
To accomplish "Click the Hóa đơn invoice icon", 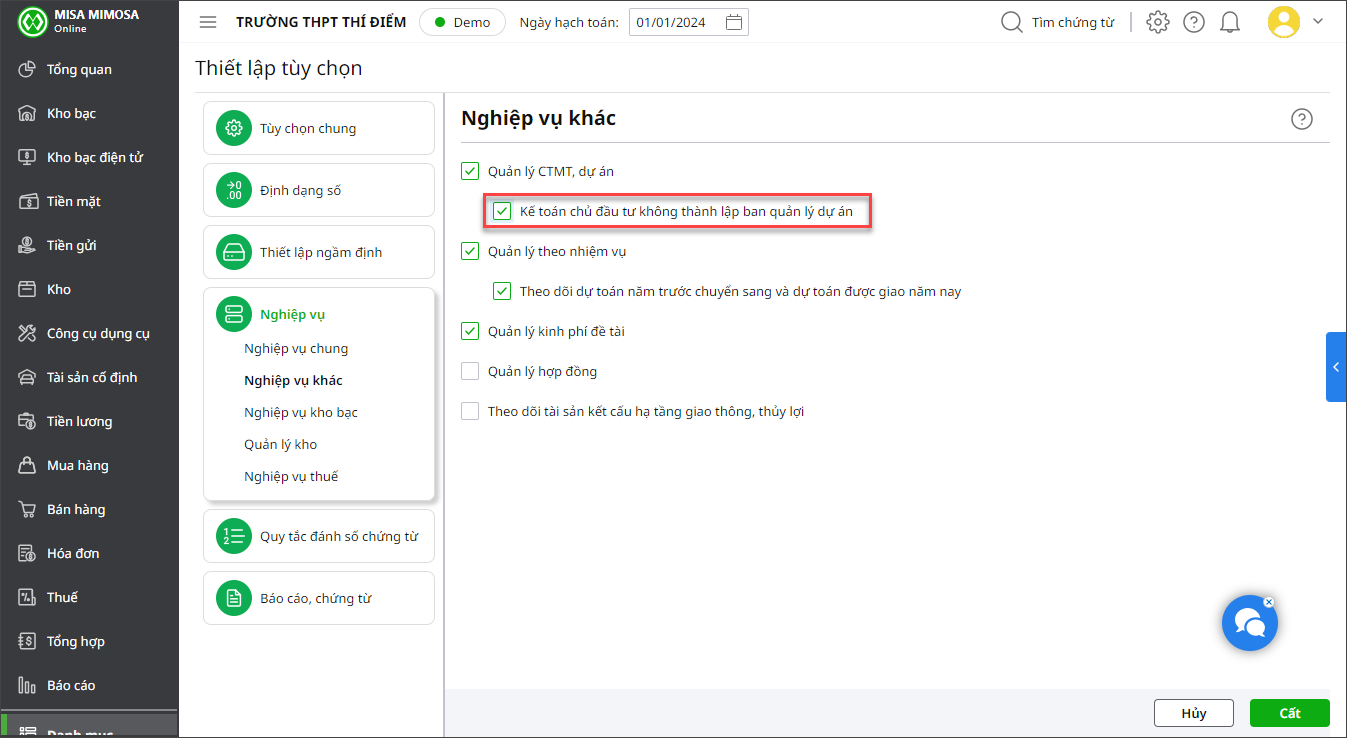I will pyautogui.click(x=28, y=553).
